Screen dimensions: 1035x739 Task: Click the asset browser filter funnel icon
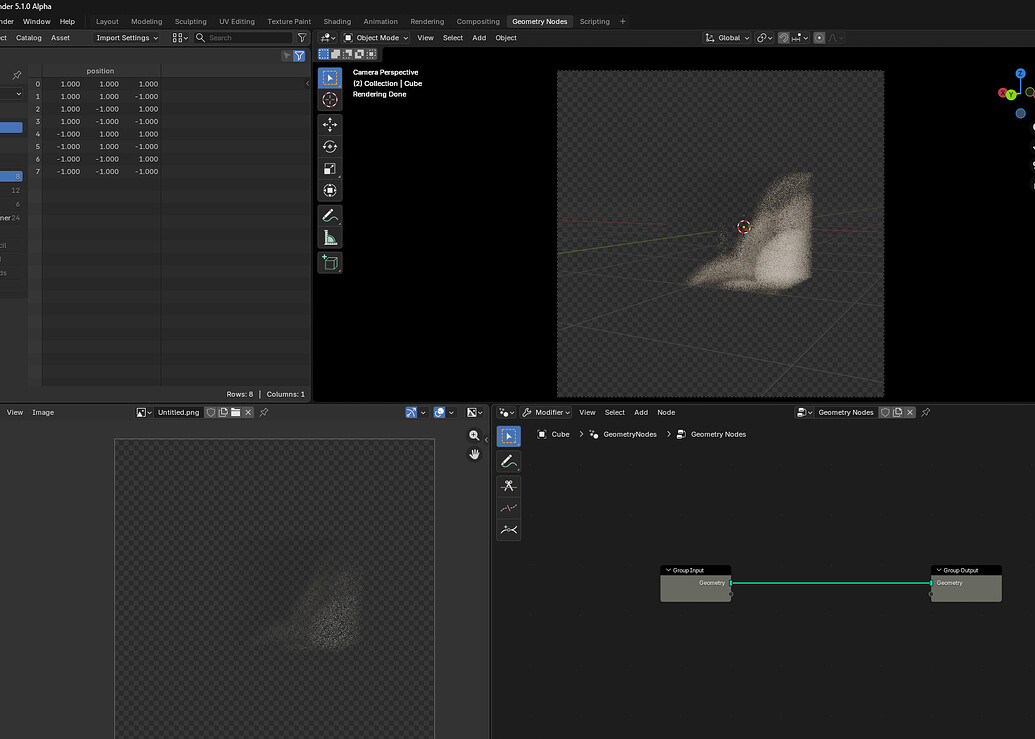302,38
